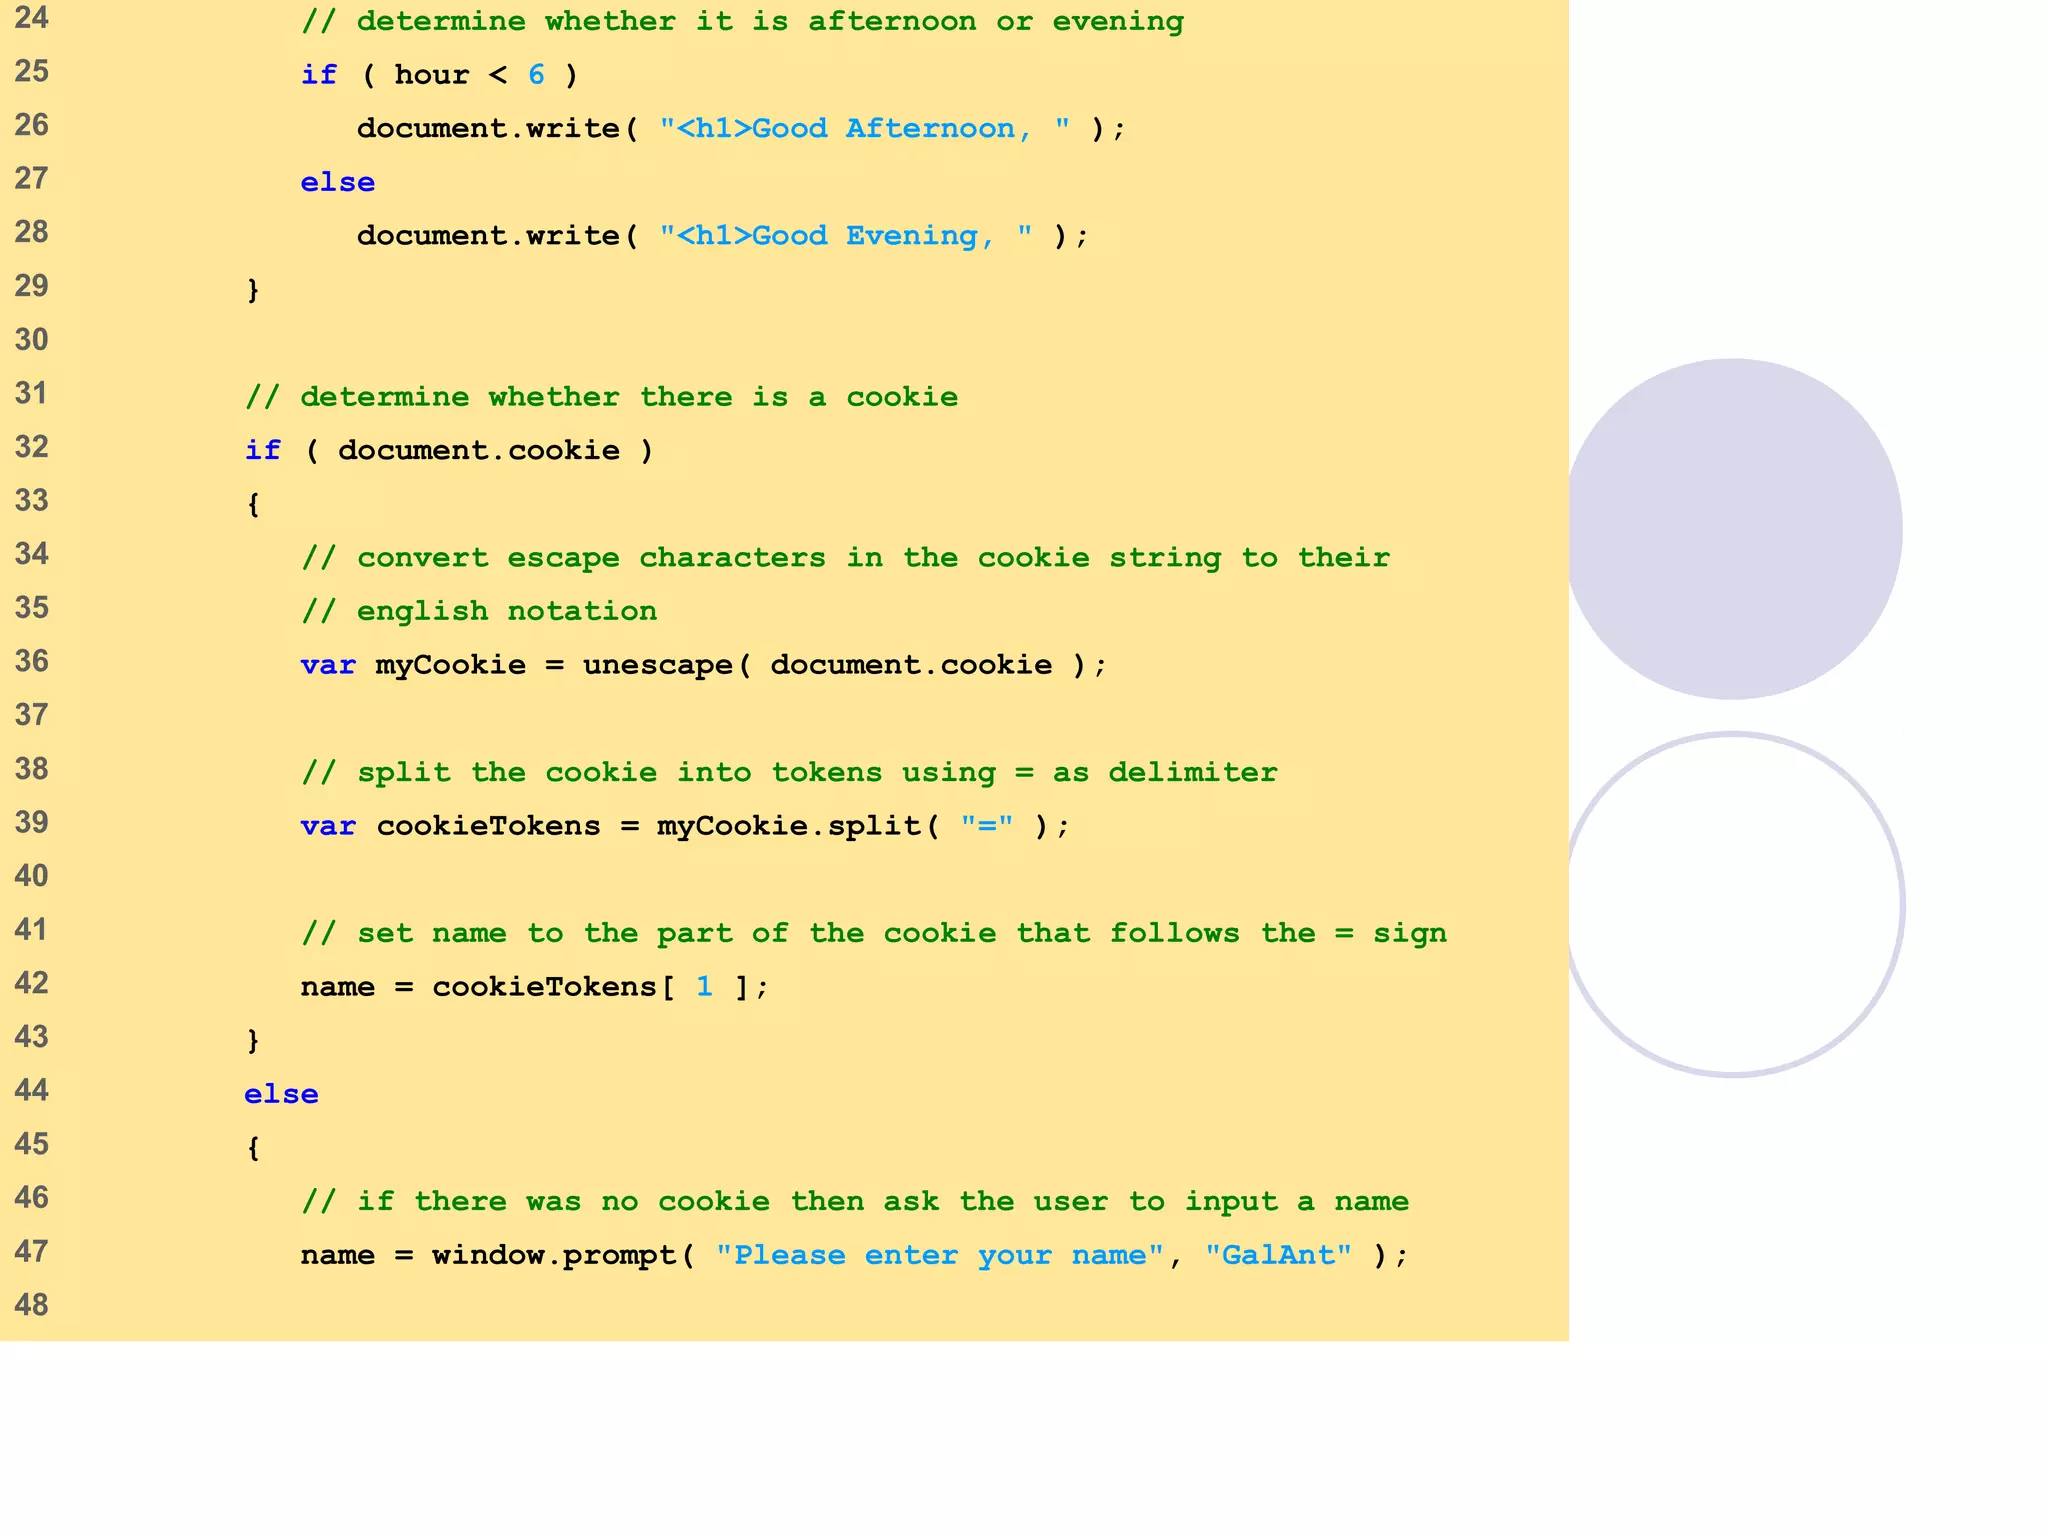Click the comment 'split the cookie into tokens'

pos(788,772)
